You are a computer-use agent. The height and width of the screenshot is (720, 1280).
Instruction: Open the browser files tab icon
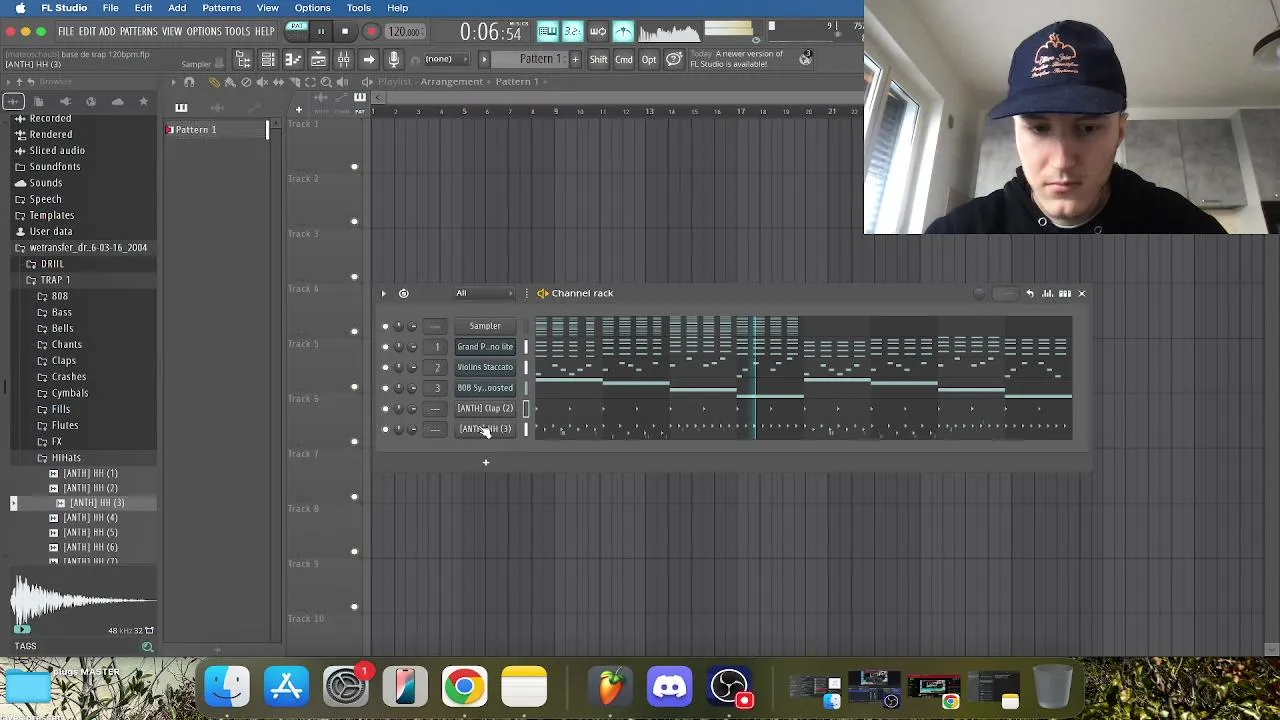(38, 101)
